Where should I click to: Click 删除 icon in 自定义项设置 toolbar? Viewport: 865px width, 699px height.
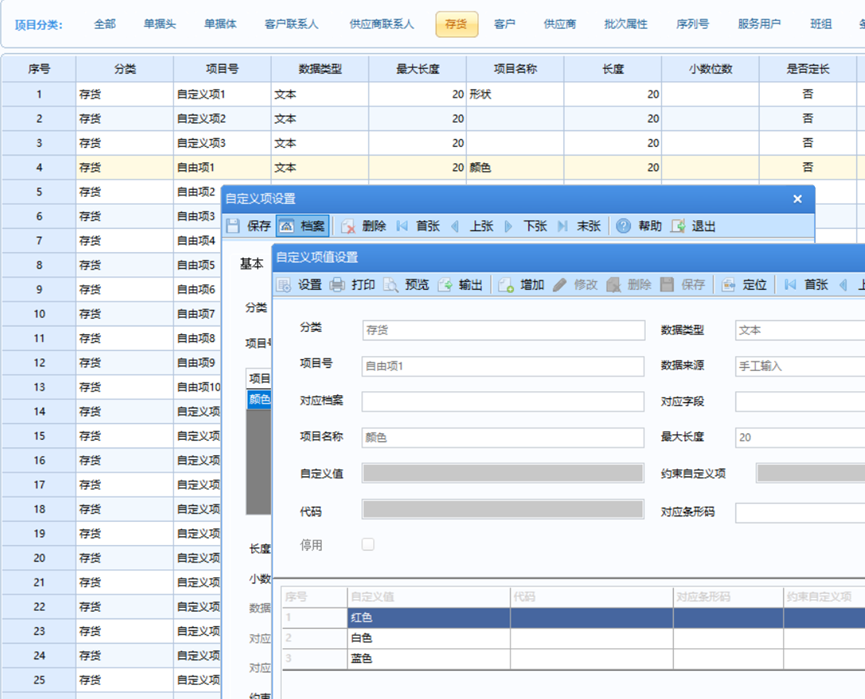point(348,226)
